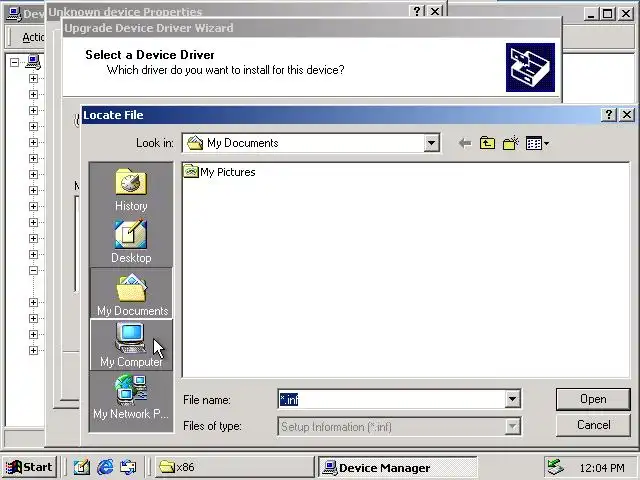Click the Locate File help button
Screen dimensions: 640x480
609,115
